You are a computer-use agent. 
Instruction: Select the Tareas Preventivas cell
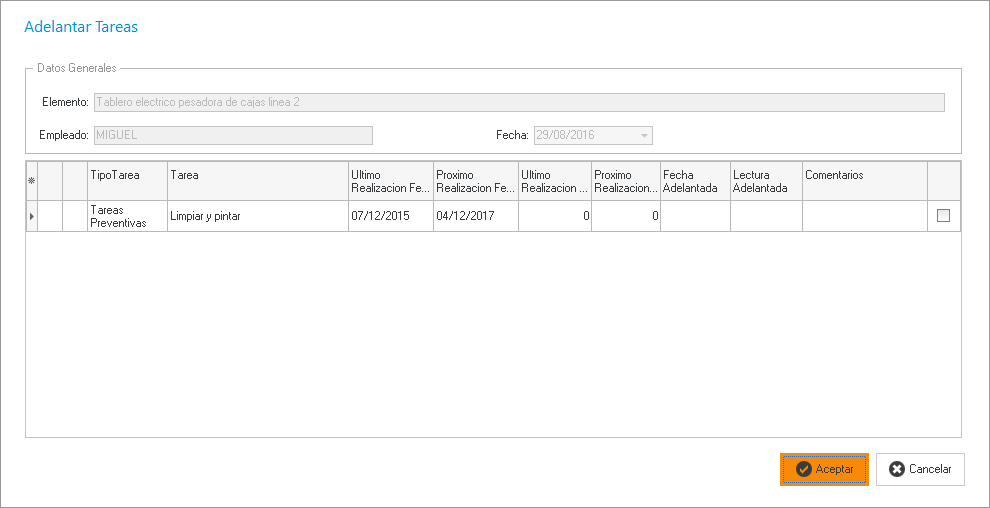tap(127, 216)
